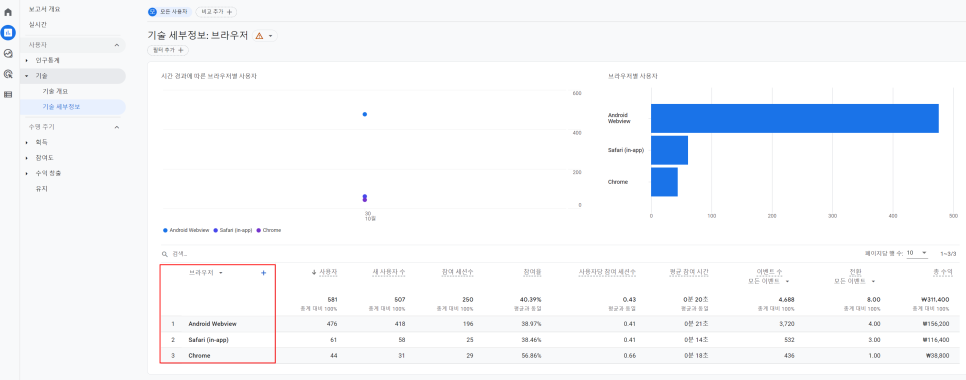This screenshot has height=380, width=966.
Task: Click the search magnifier icon above table
Action: (164, 254)
